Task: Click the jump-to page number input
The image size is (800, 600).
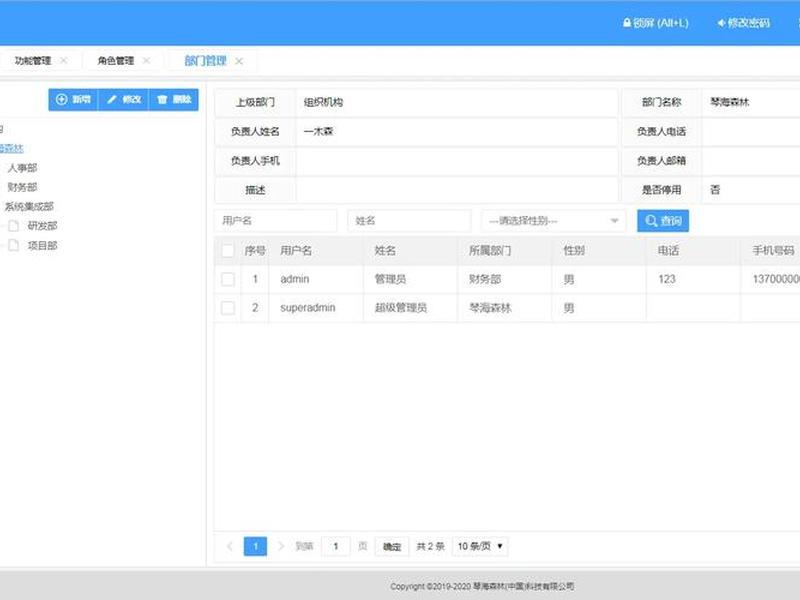Action: pos(336,546)
